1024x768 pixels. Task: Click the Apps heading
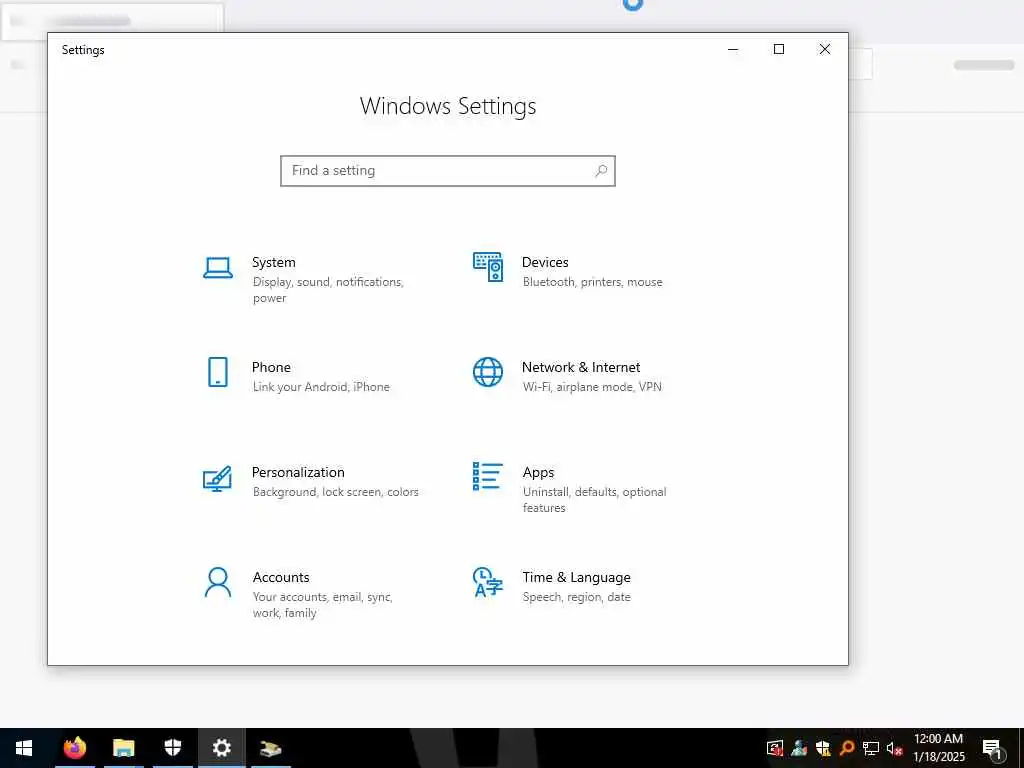(x=538, y=472)
